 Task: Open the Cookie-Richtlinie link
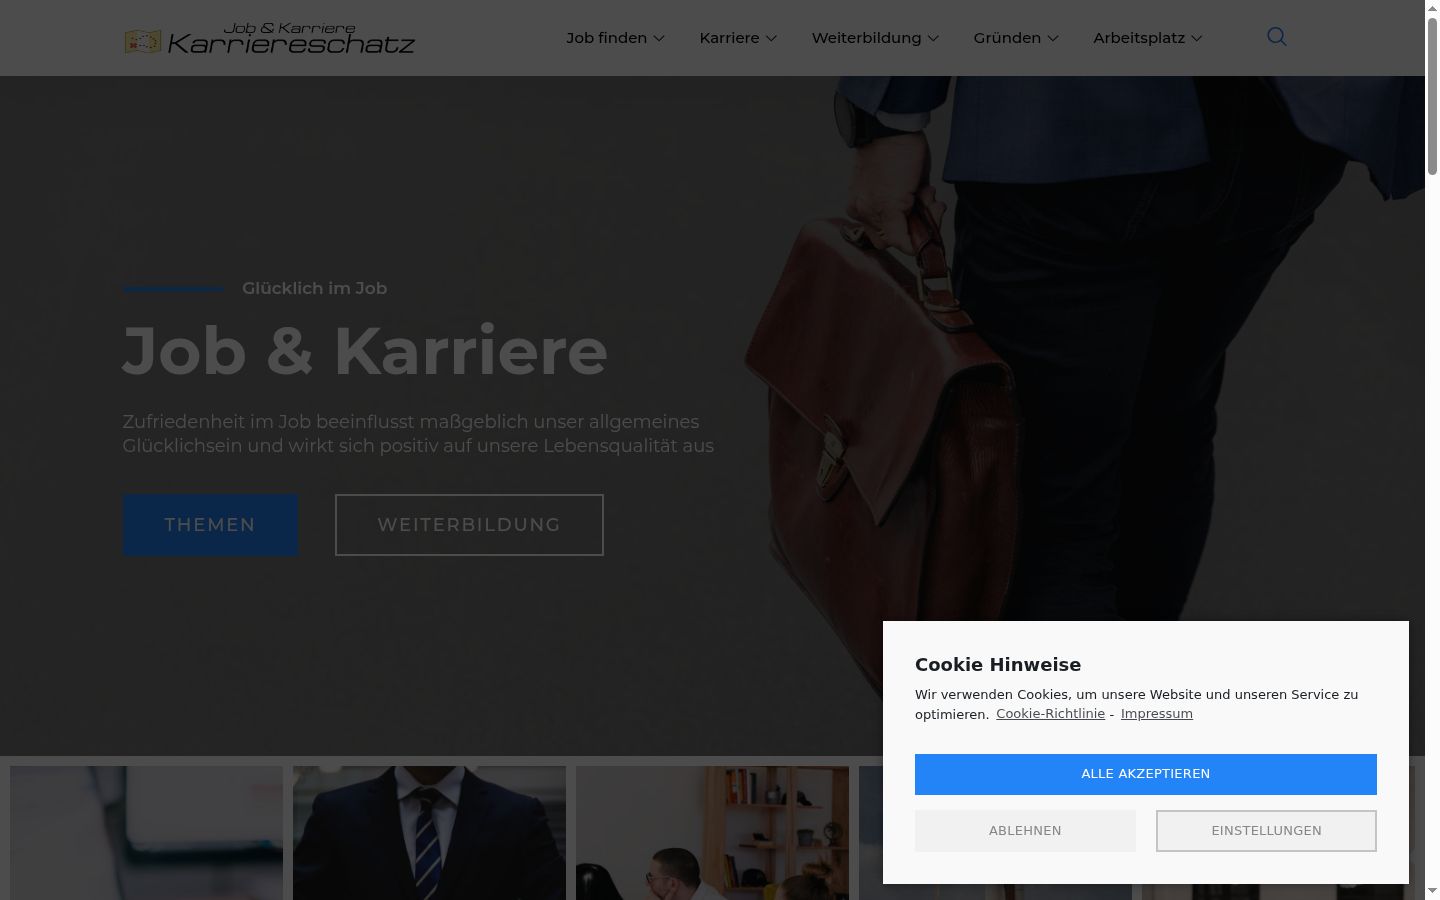tap(1050, 714)
